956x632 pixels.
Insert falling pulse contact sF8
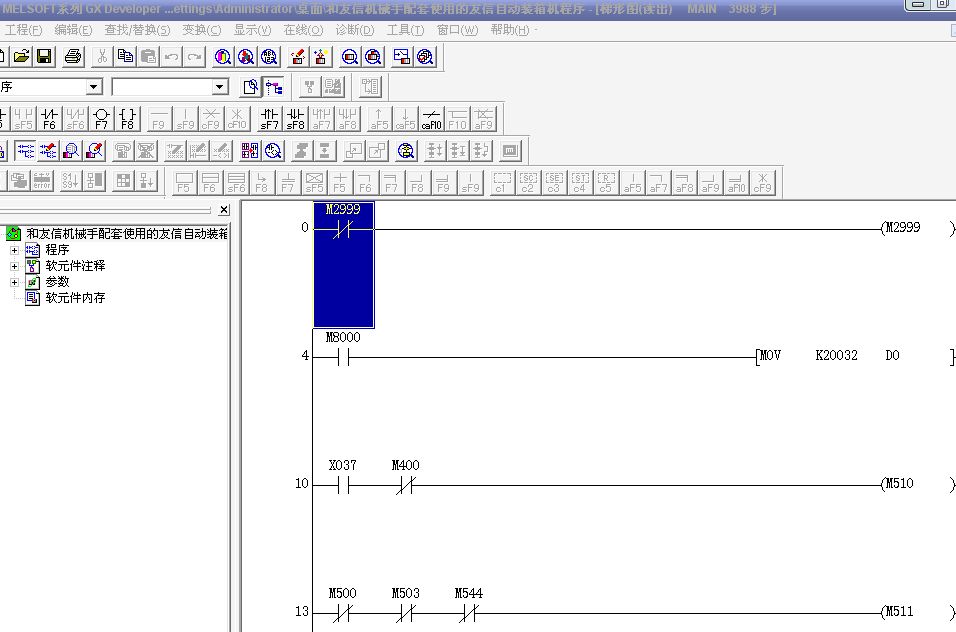[295, 120]
